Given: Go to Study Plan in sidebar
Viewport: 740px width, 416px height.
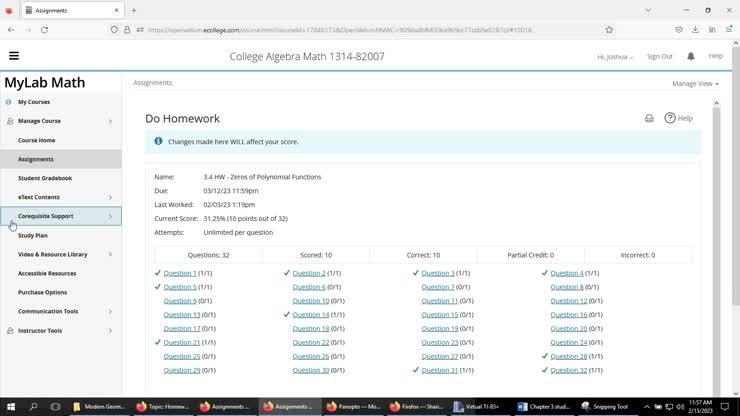Looking at the screenshot, I should click(x=33, y=235).
